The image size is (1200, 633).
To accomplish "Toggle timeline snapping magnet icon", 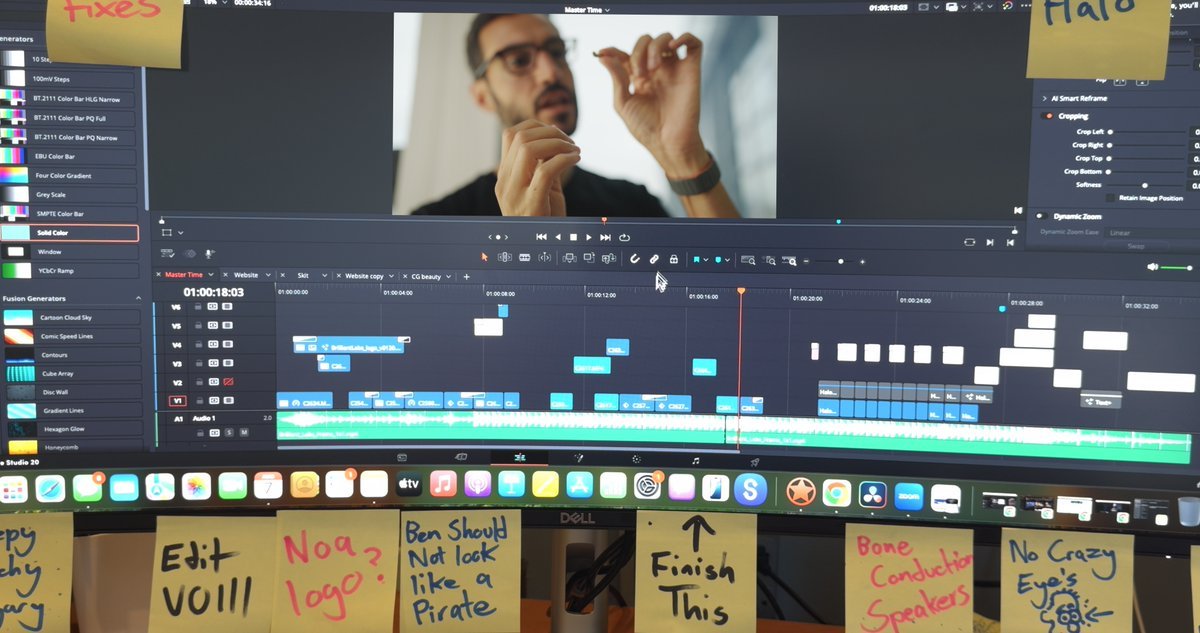I will (634, 259).
